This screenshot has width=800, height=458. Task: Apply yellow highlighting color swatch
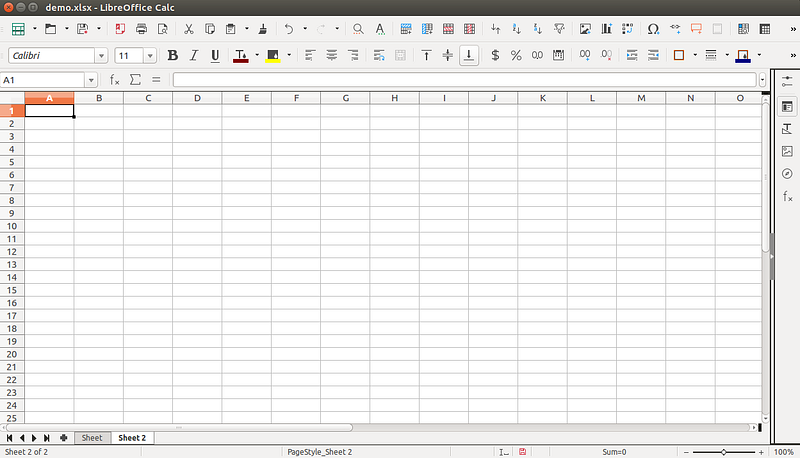(273, 55)
